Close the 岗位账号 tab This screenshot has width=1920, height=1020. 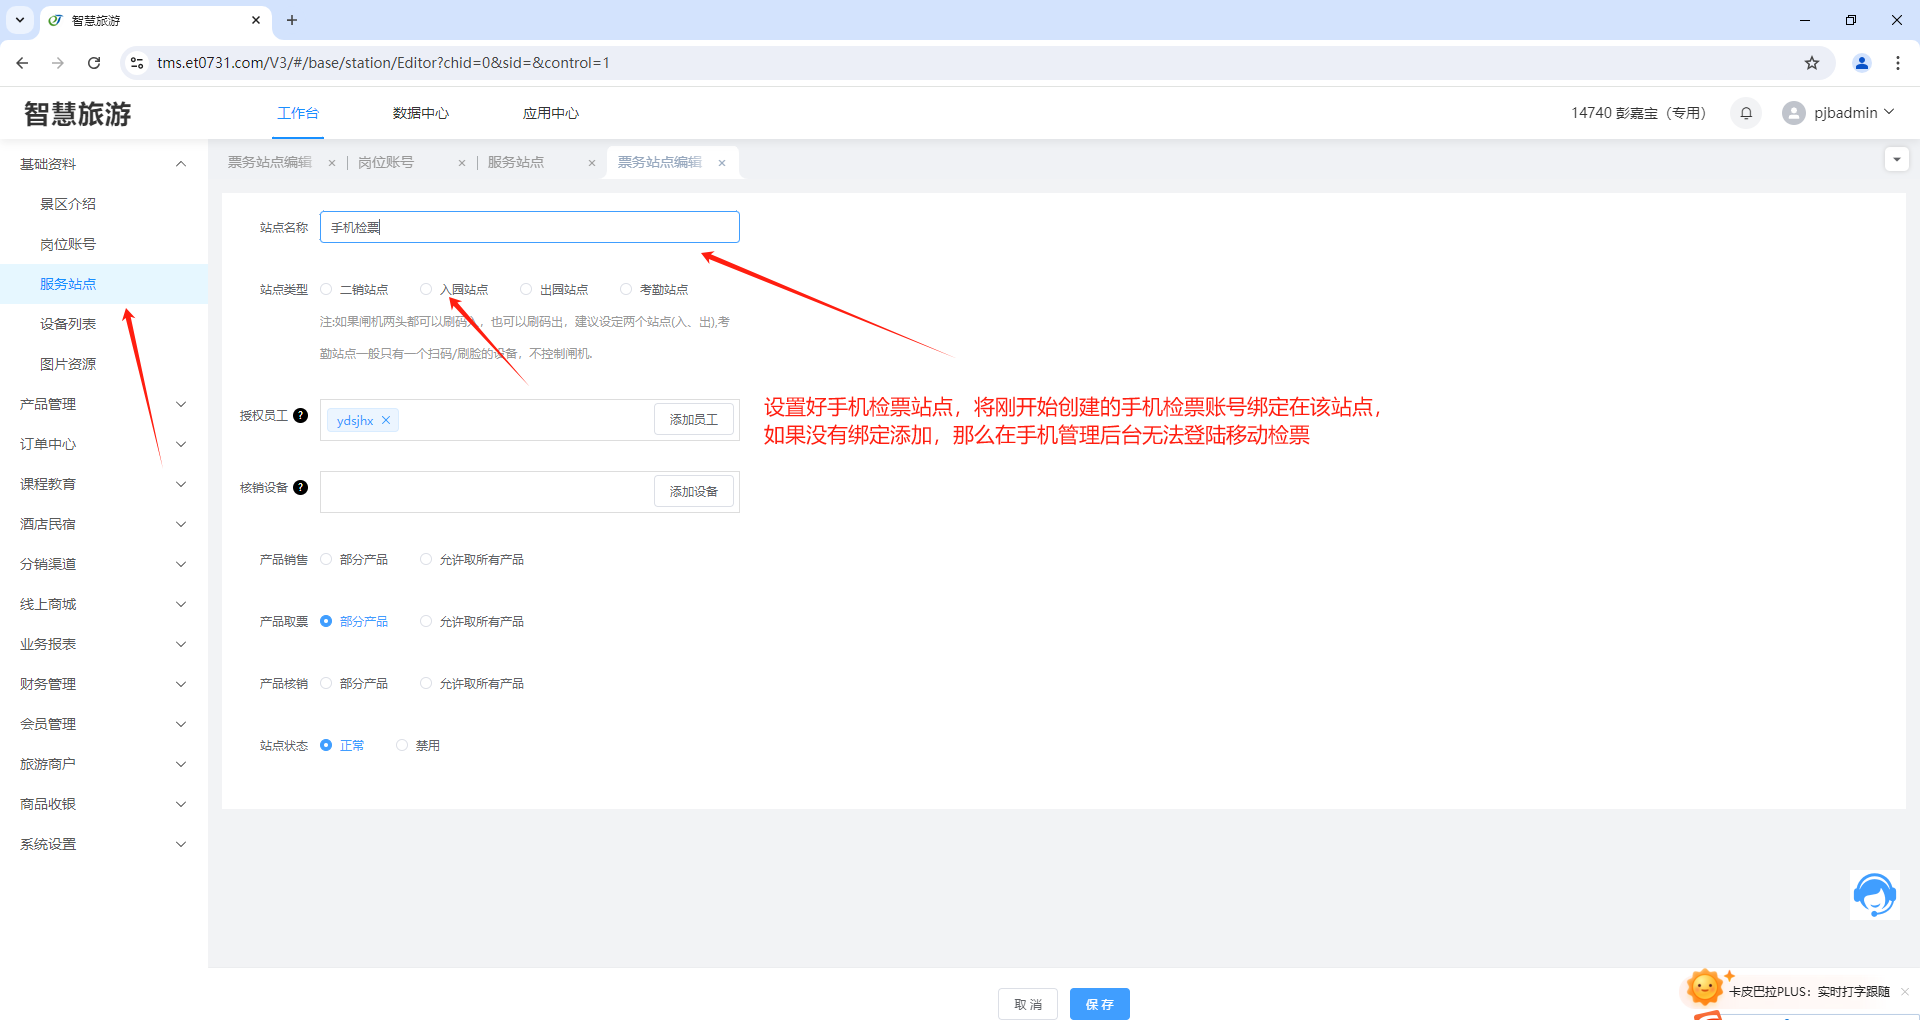point(462,163)
